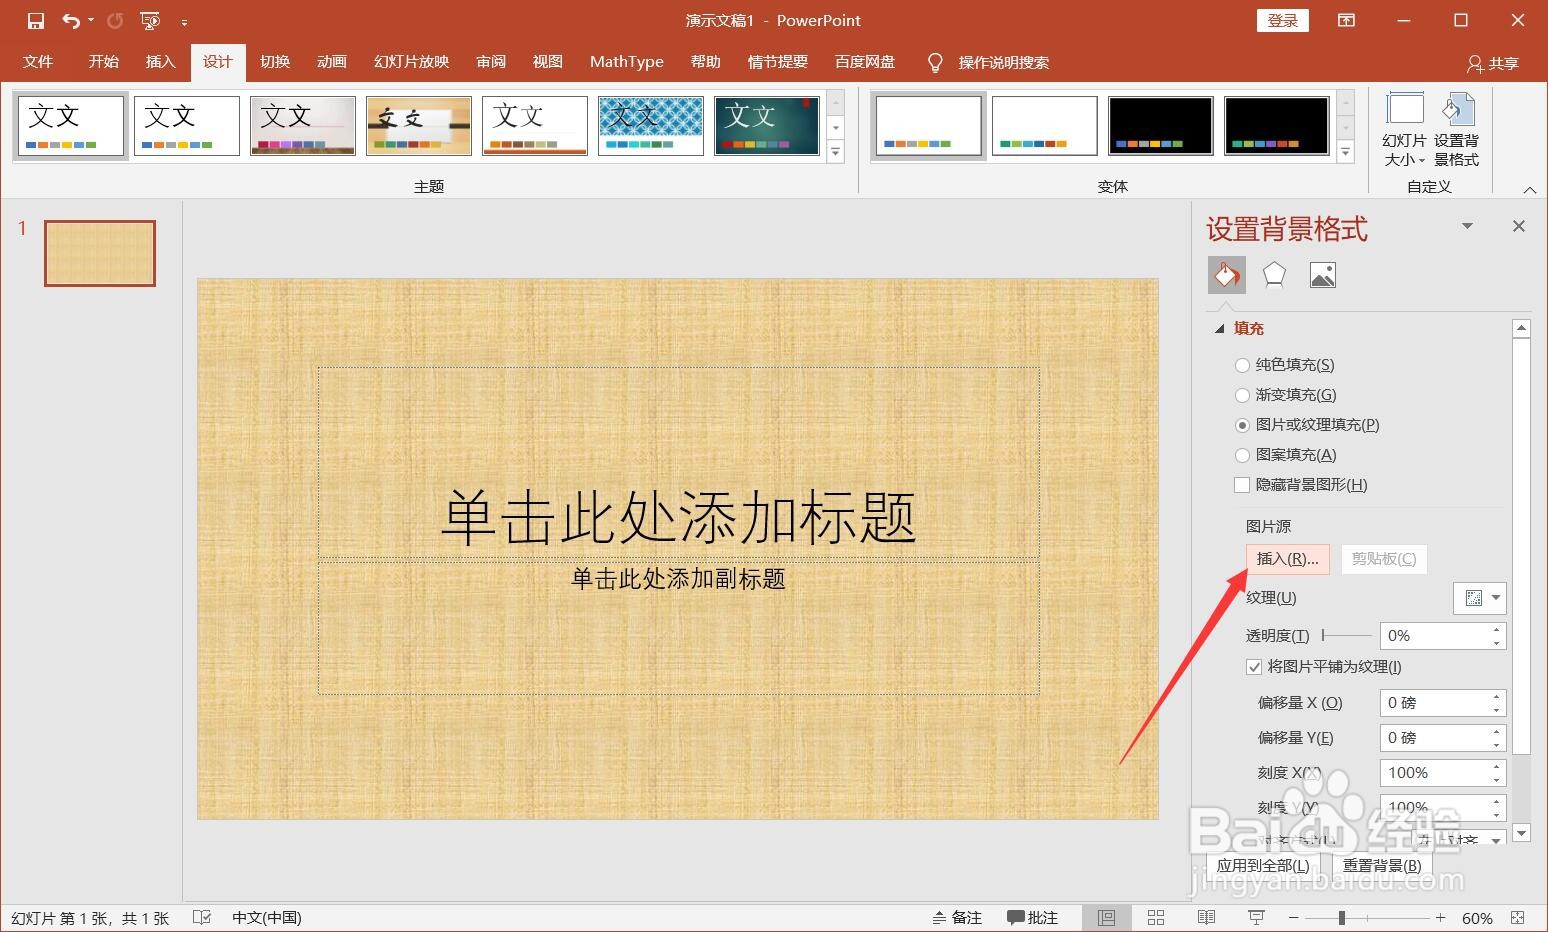Screen dimensions: 1548x932
Task: Open the Customize Quick Access Toolbar arrow
Action: coord(185,21)
